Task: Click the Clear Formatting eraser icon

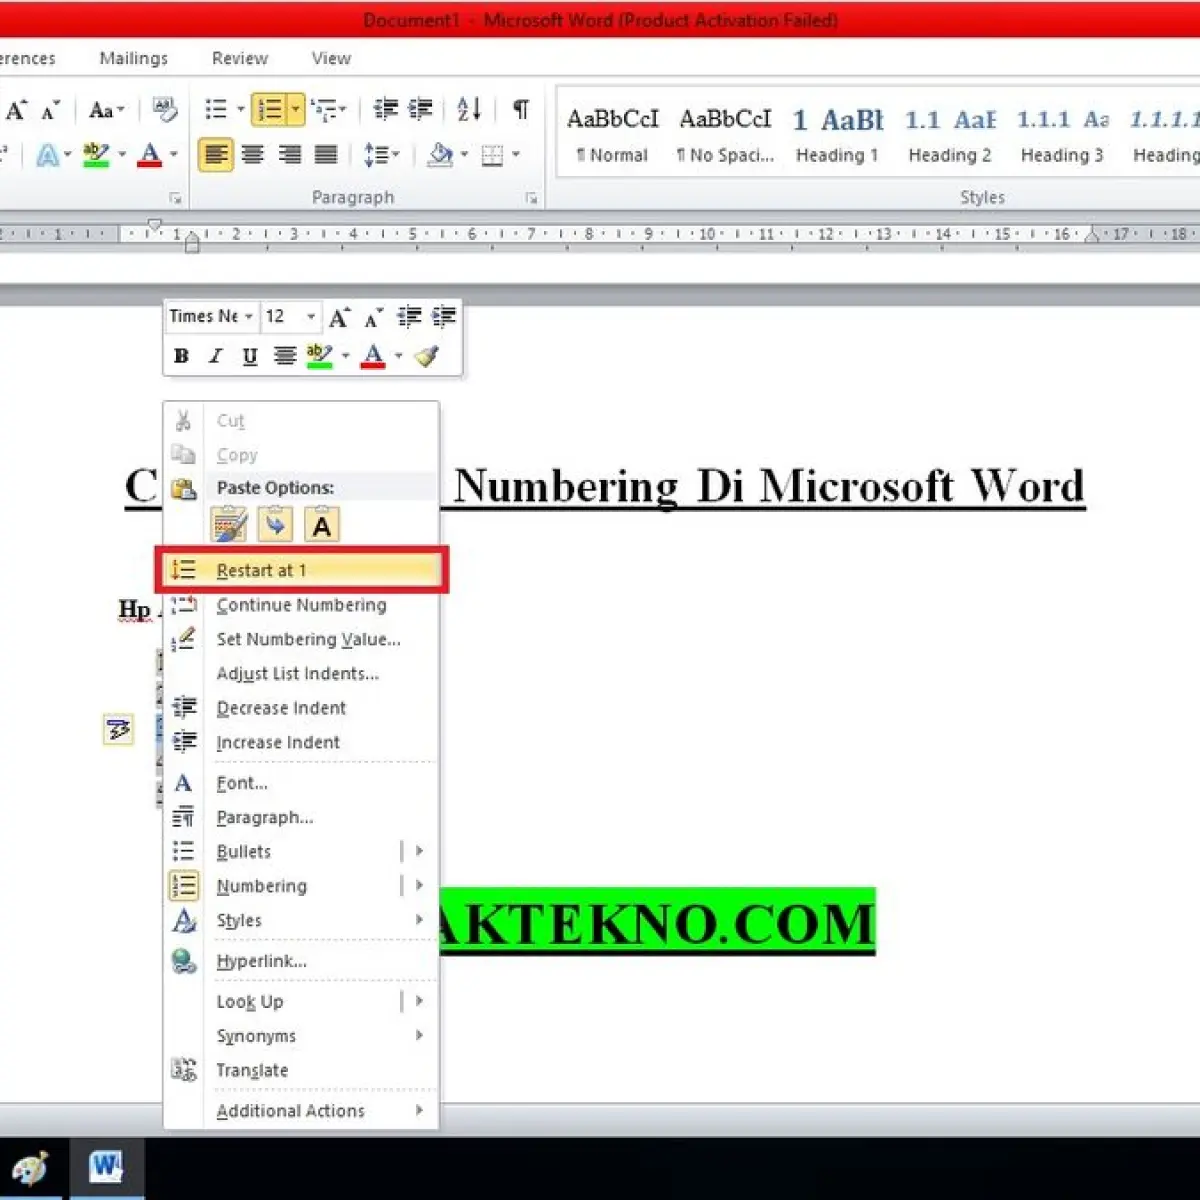Action: tap(165, 109)
